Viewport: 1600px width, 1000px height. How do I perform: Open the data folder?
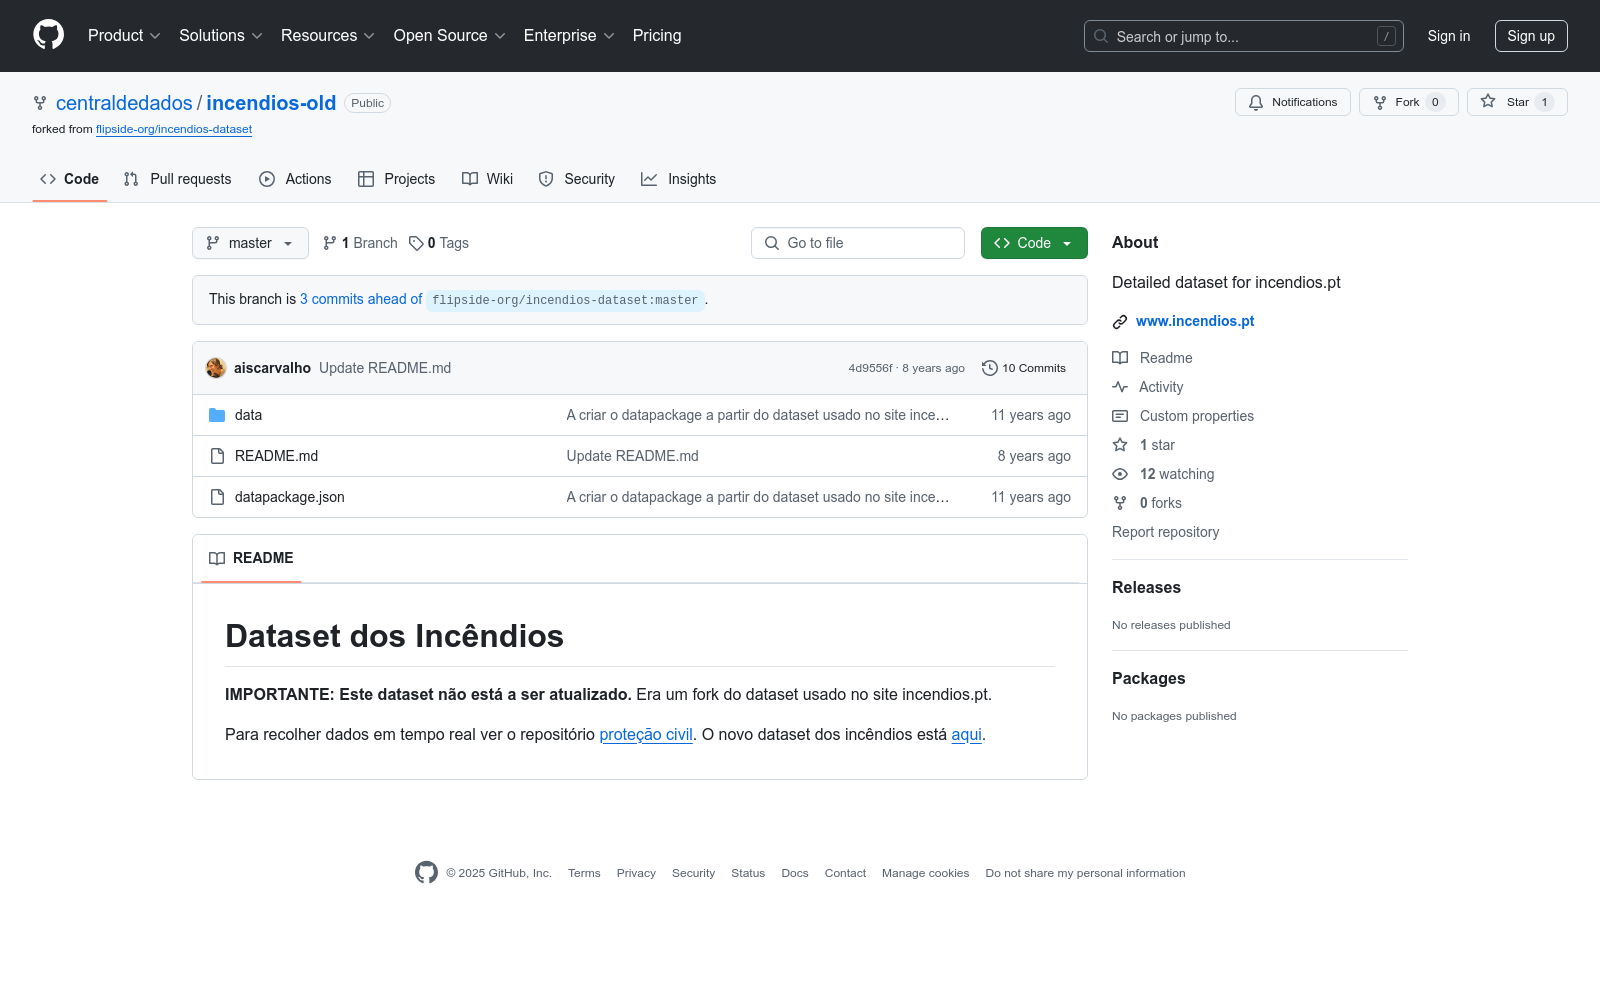point(248,415)
